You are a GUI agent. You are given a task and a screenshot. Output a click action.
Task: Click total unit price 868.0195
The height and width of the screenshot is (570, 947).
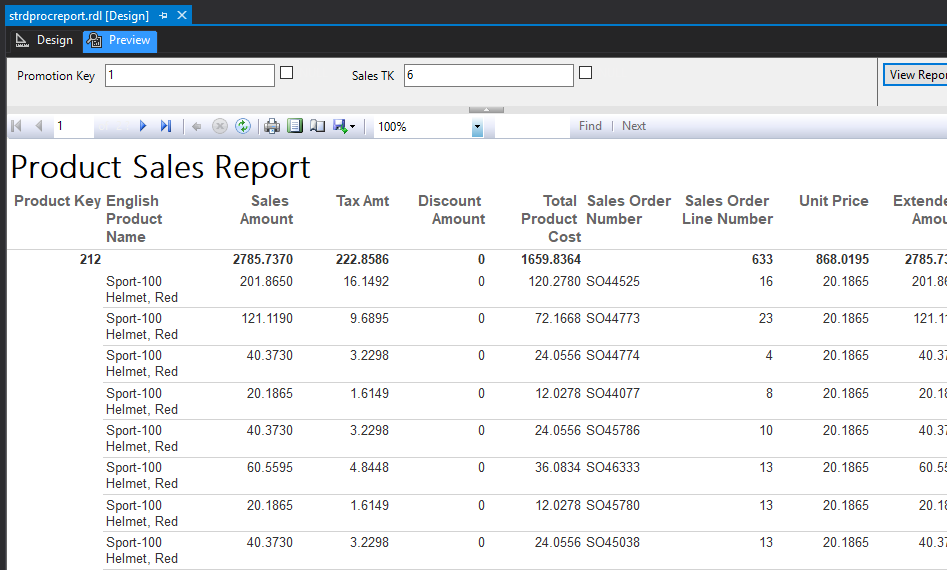[842, 260]
